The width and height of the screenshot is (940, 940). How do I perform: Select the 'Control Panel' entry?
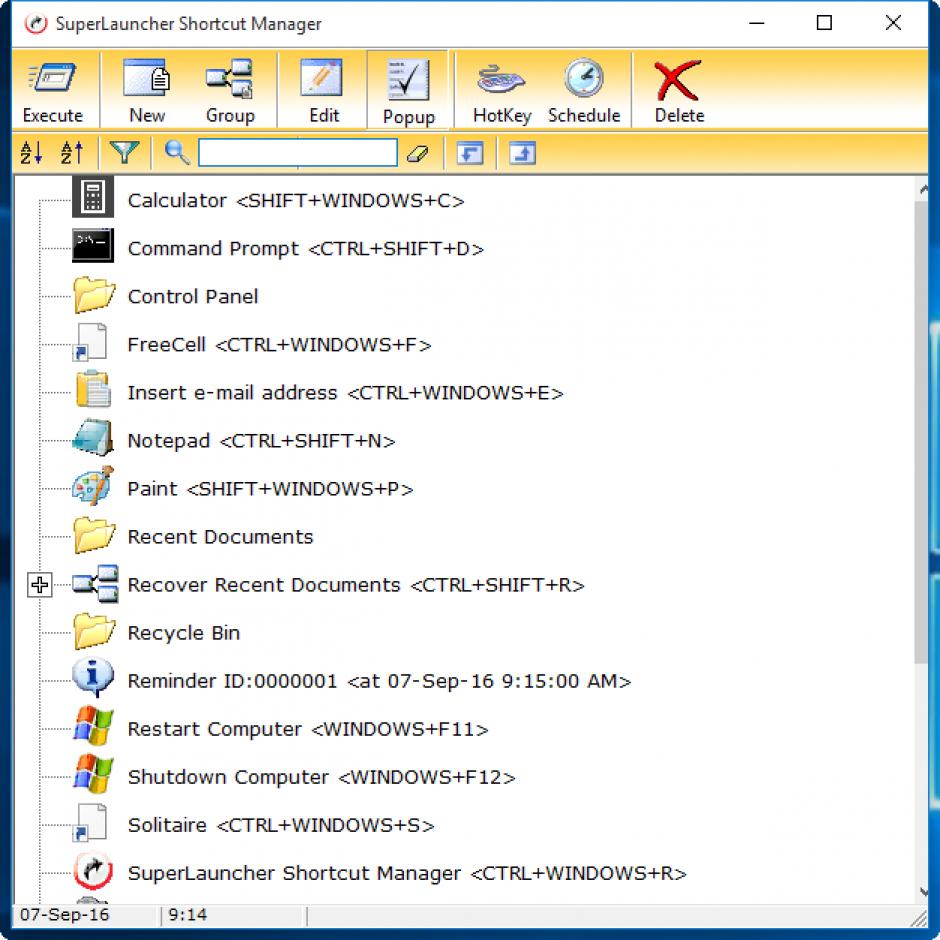pyautogui.click(x=193, y=297)
